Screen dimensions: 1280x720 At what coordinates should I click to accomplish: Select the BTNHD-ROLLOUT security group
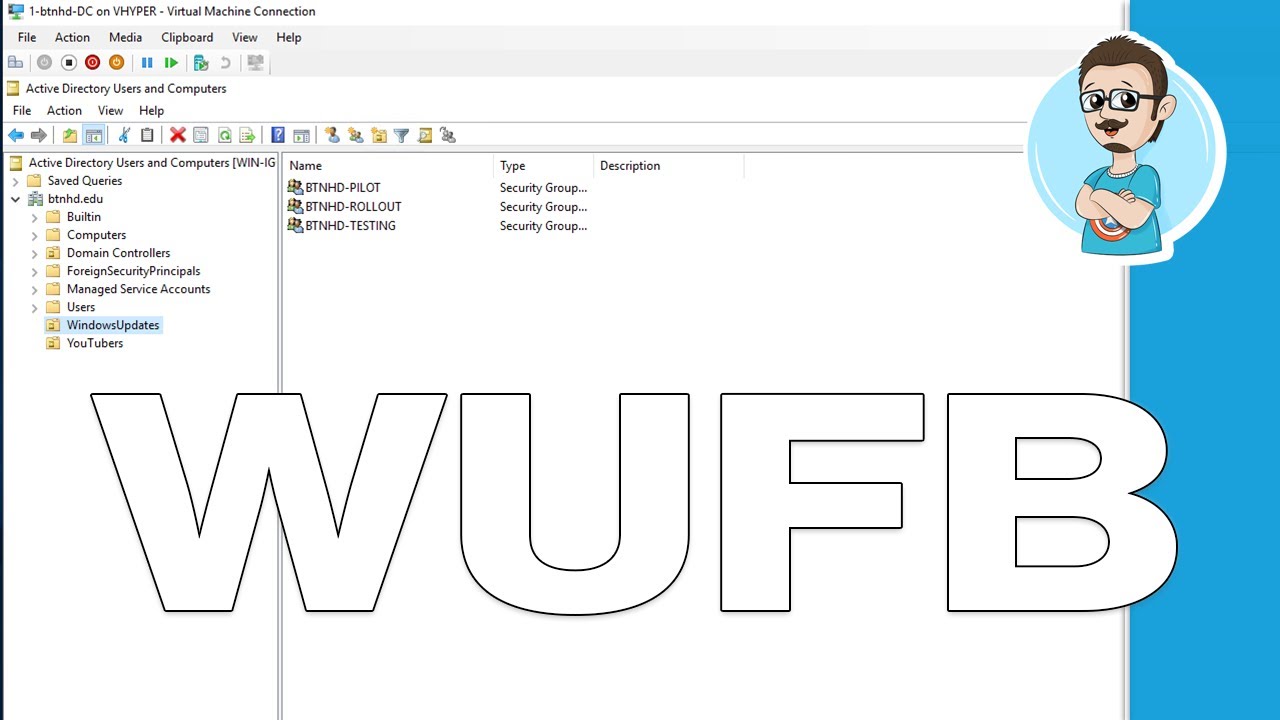[x=344, y=206]
